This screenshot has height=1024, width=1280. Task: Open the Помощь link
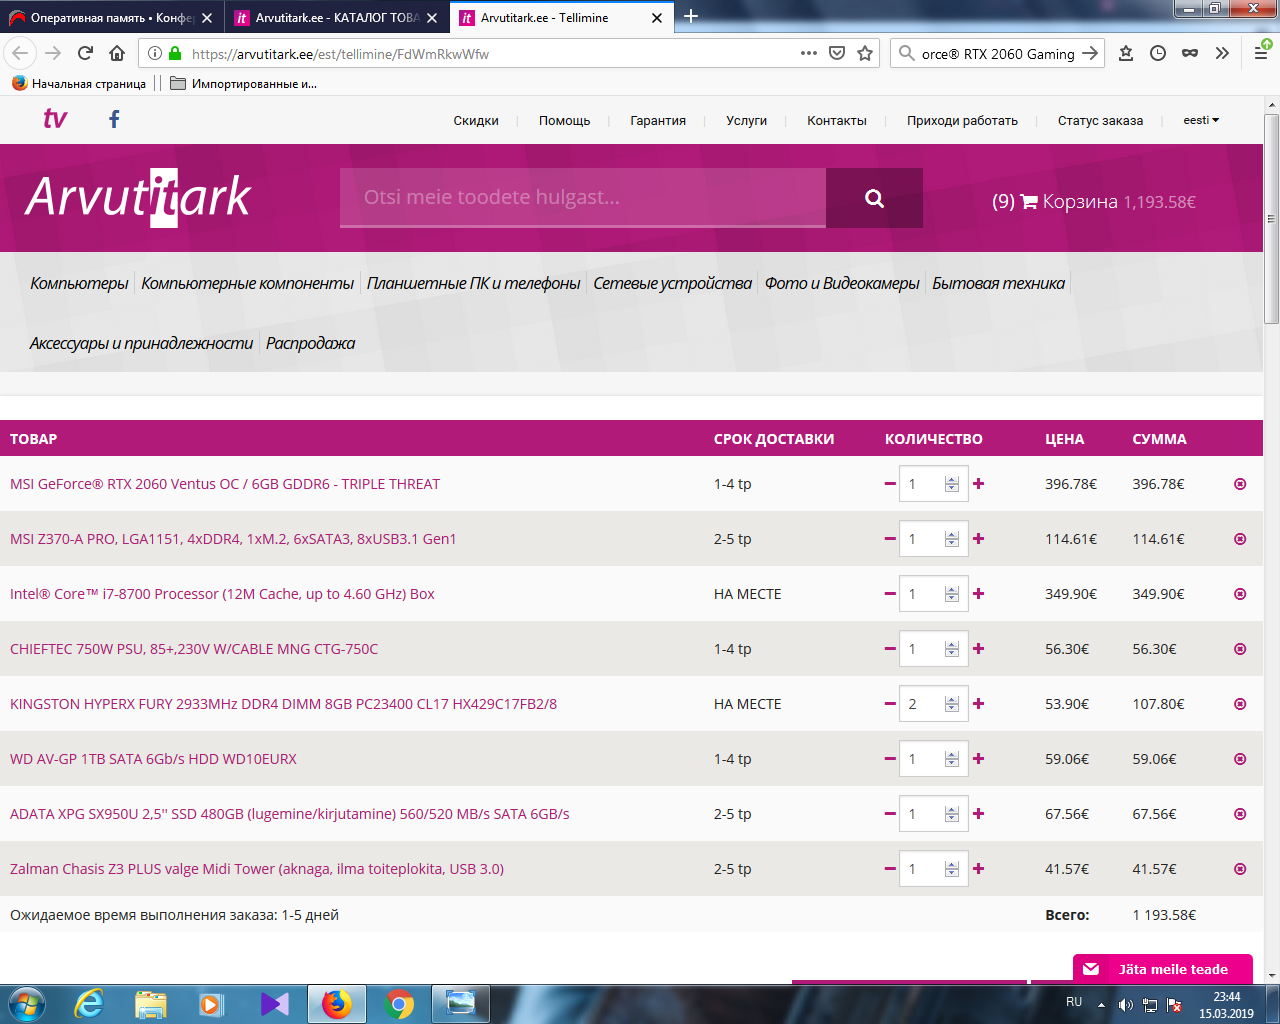point(564,121)
